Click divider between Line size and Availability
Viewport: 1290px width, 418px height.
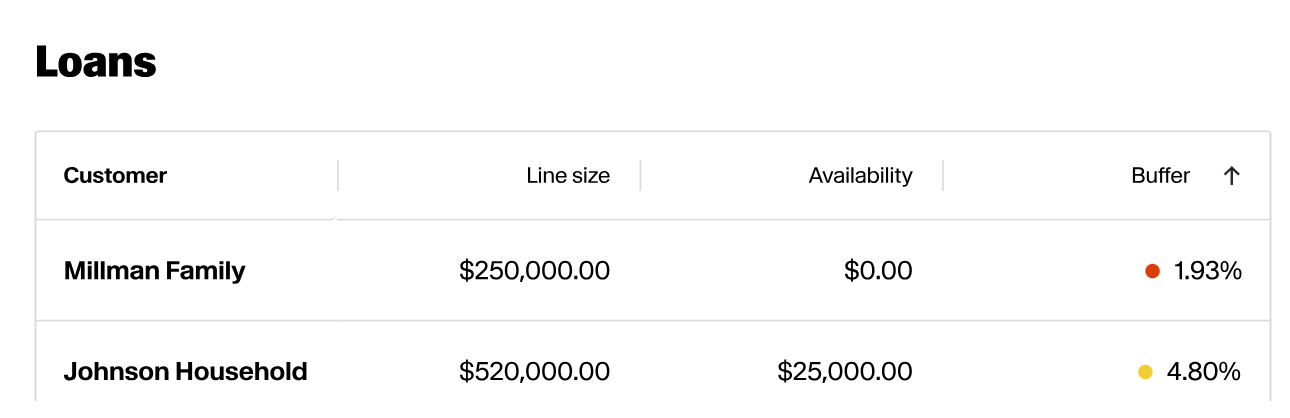(640, 176)
